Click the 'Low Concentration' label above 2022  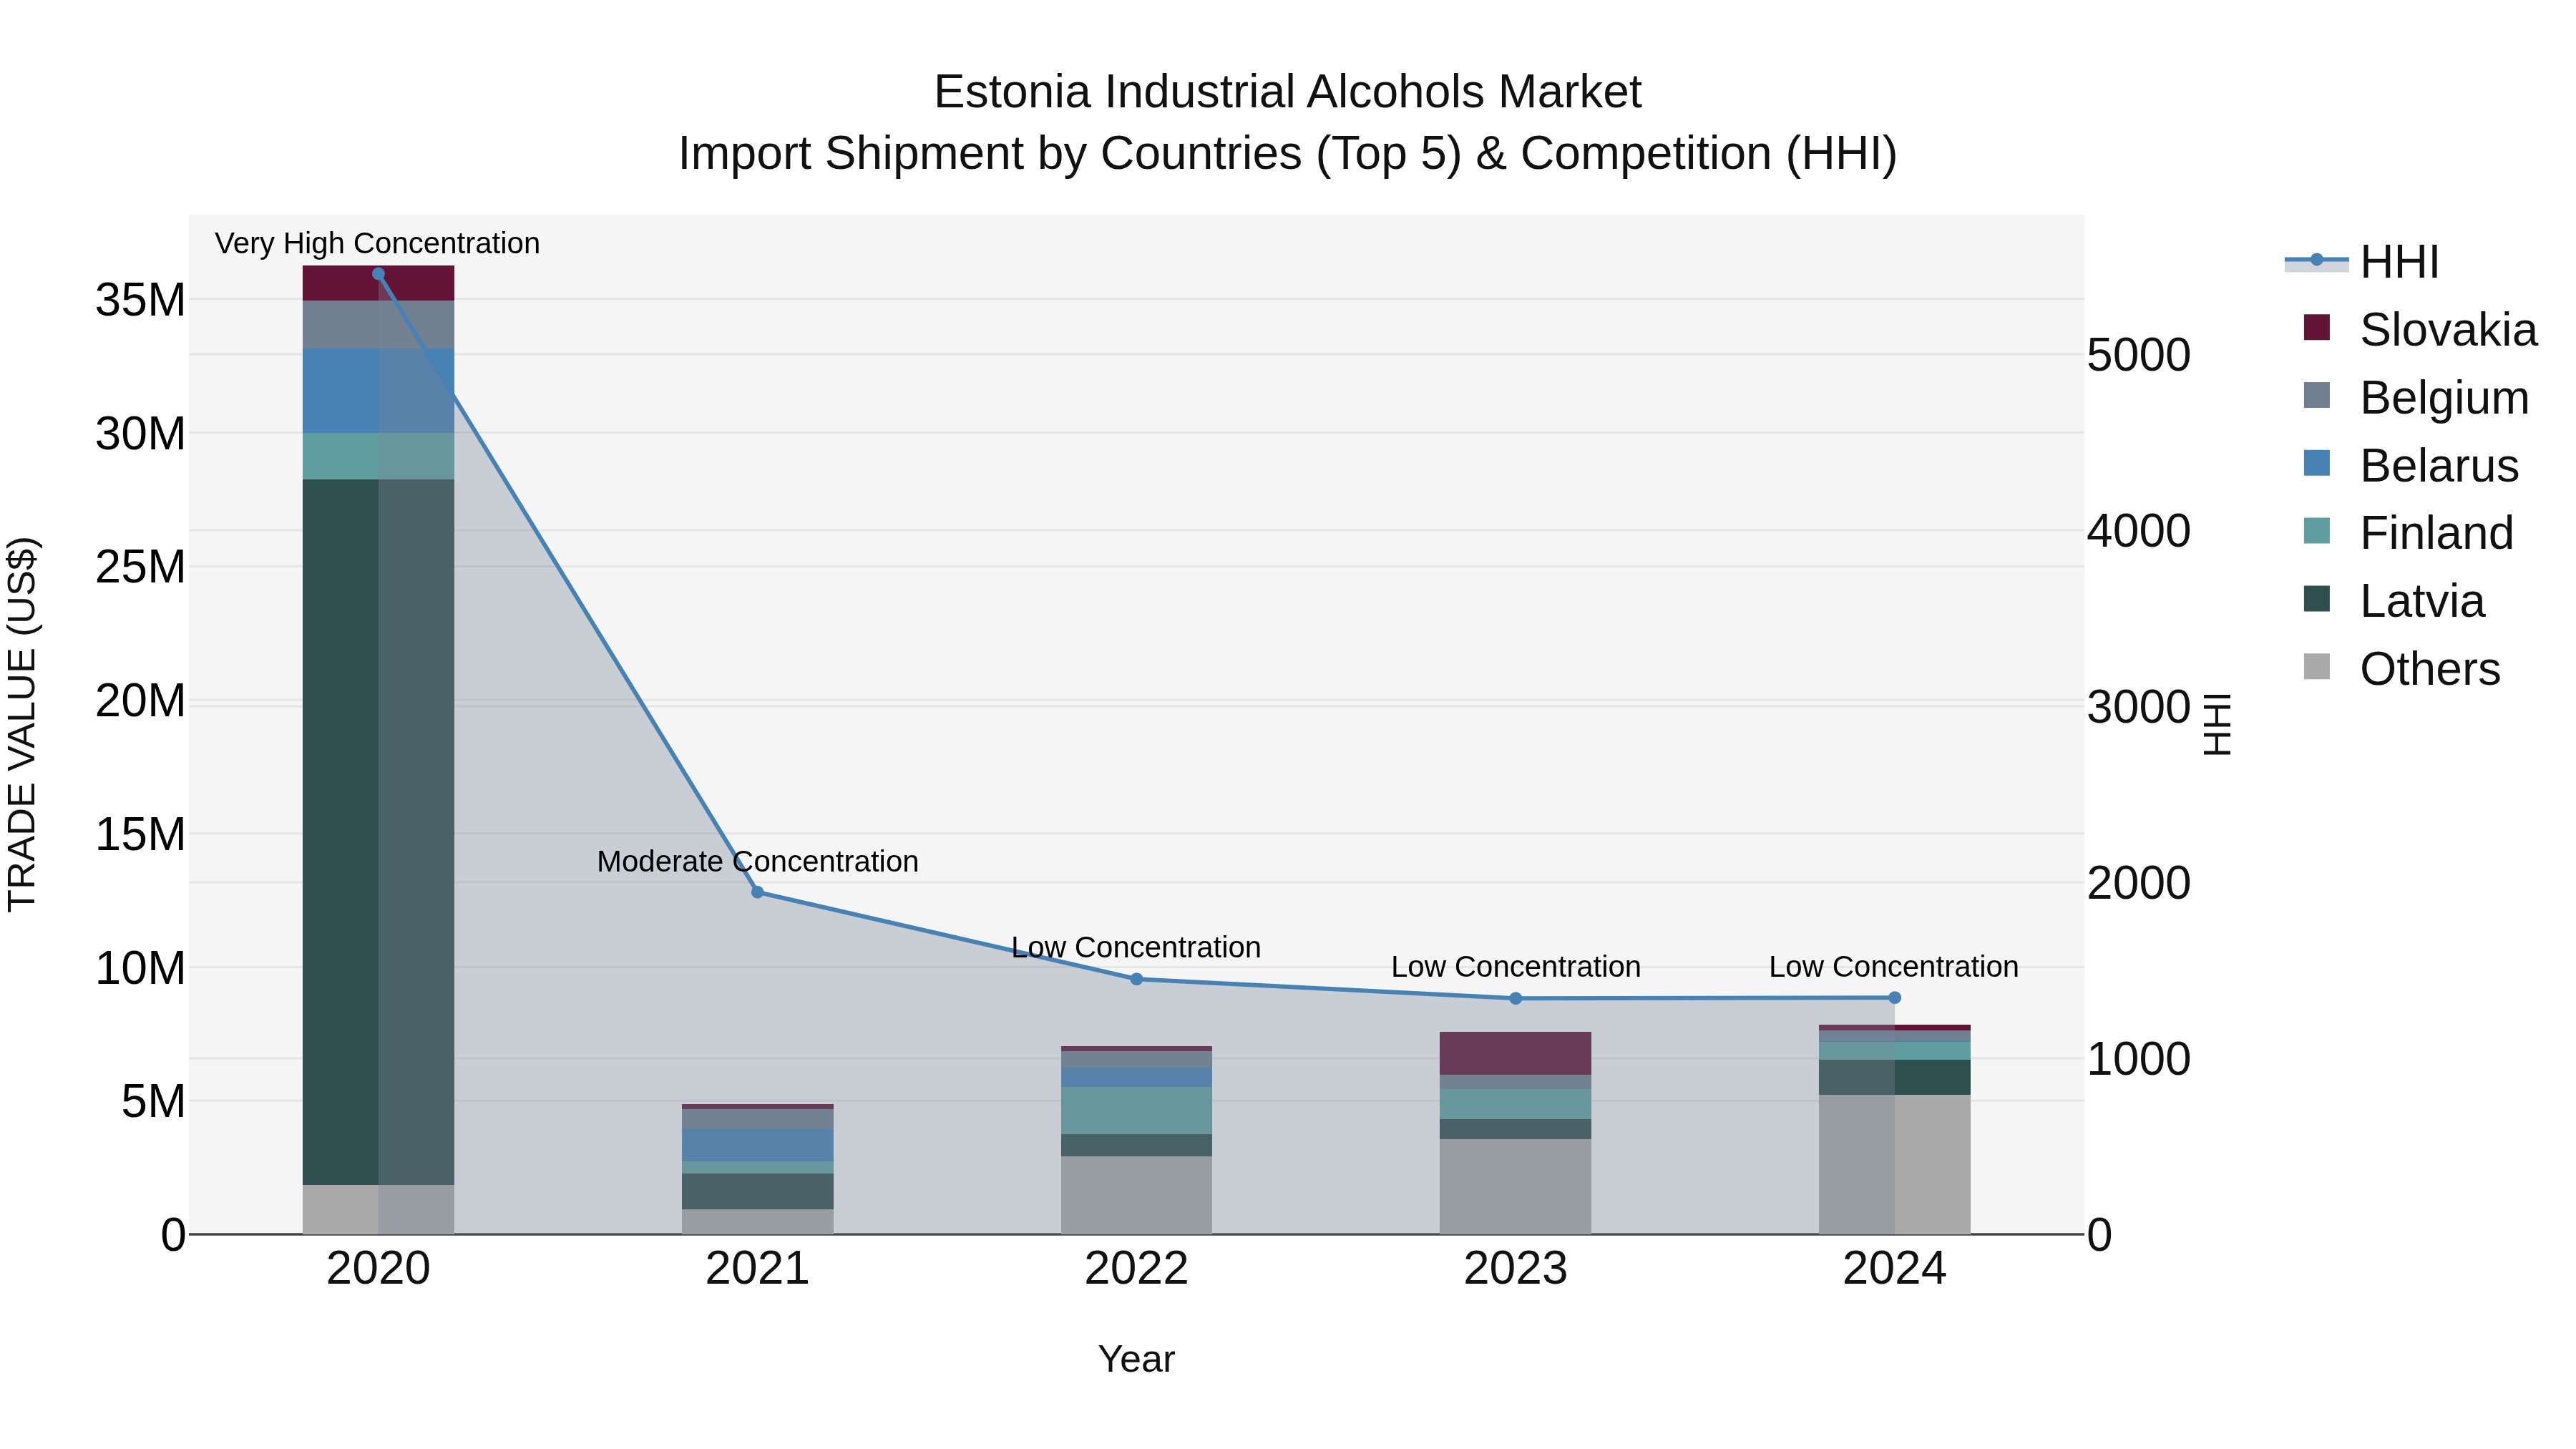click(1136, 947)
